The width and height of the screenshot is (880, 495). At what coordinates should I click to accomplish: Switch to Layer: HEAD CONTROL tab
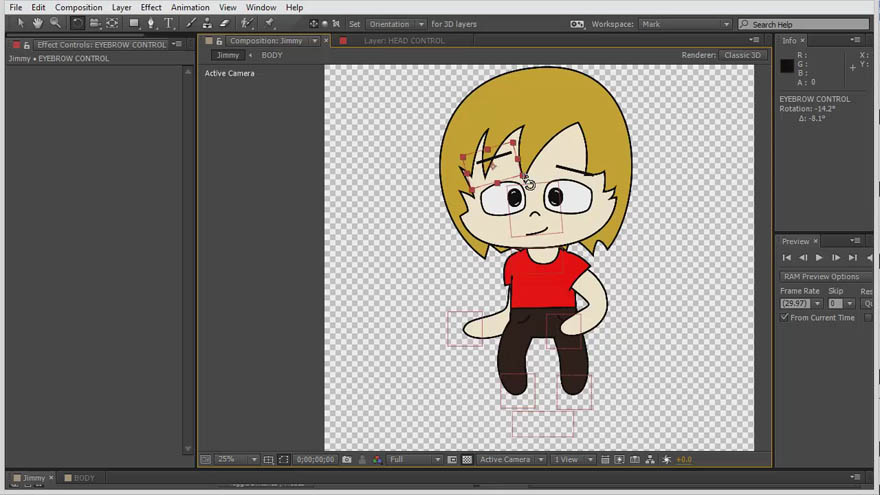point(404,41)
